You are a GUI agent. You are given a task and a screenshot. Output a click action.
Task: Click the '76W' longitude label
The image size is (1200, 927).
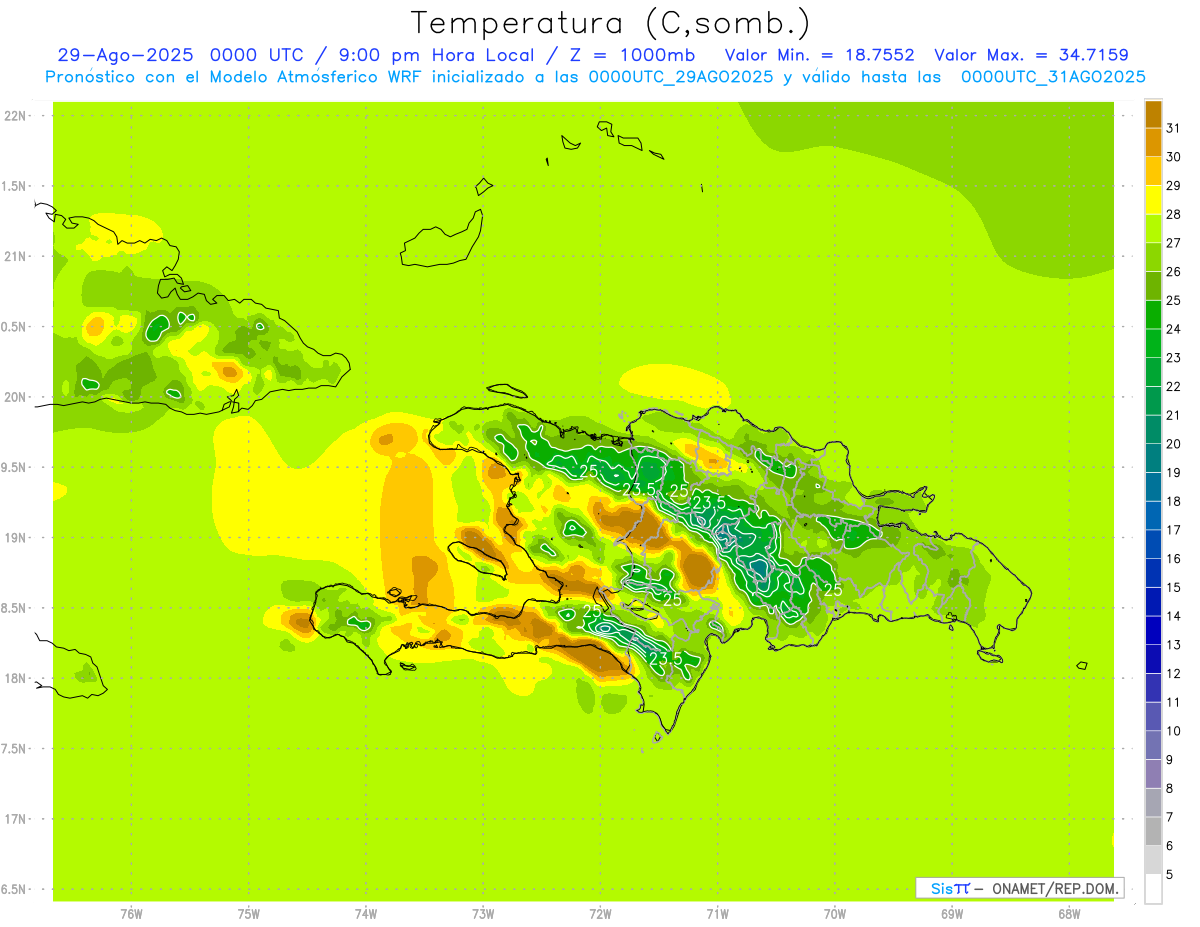click(x=131, y=913)
